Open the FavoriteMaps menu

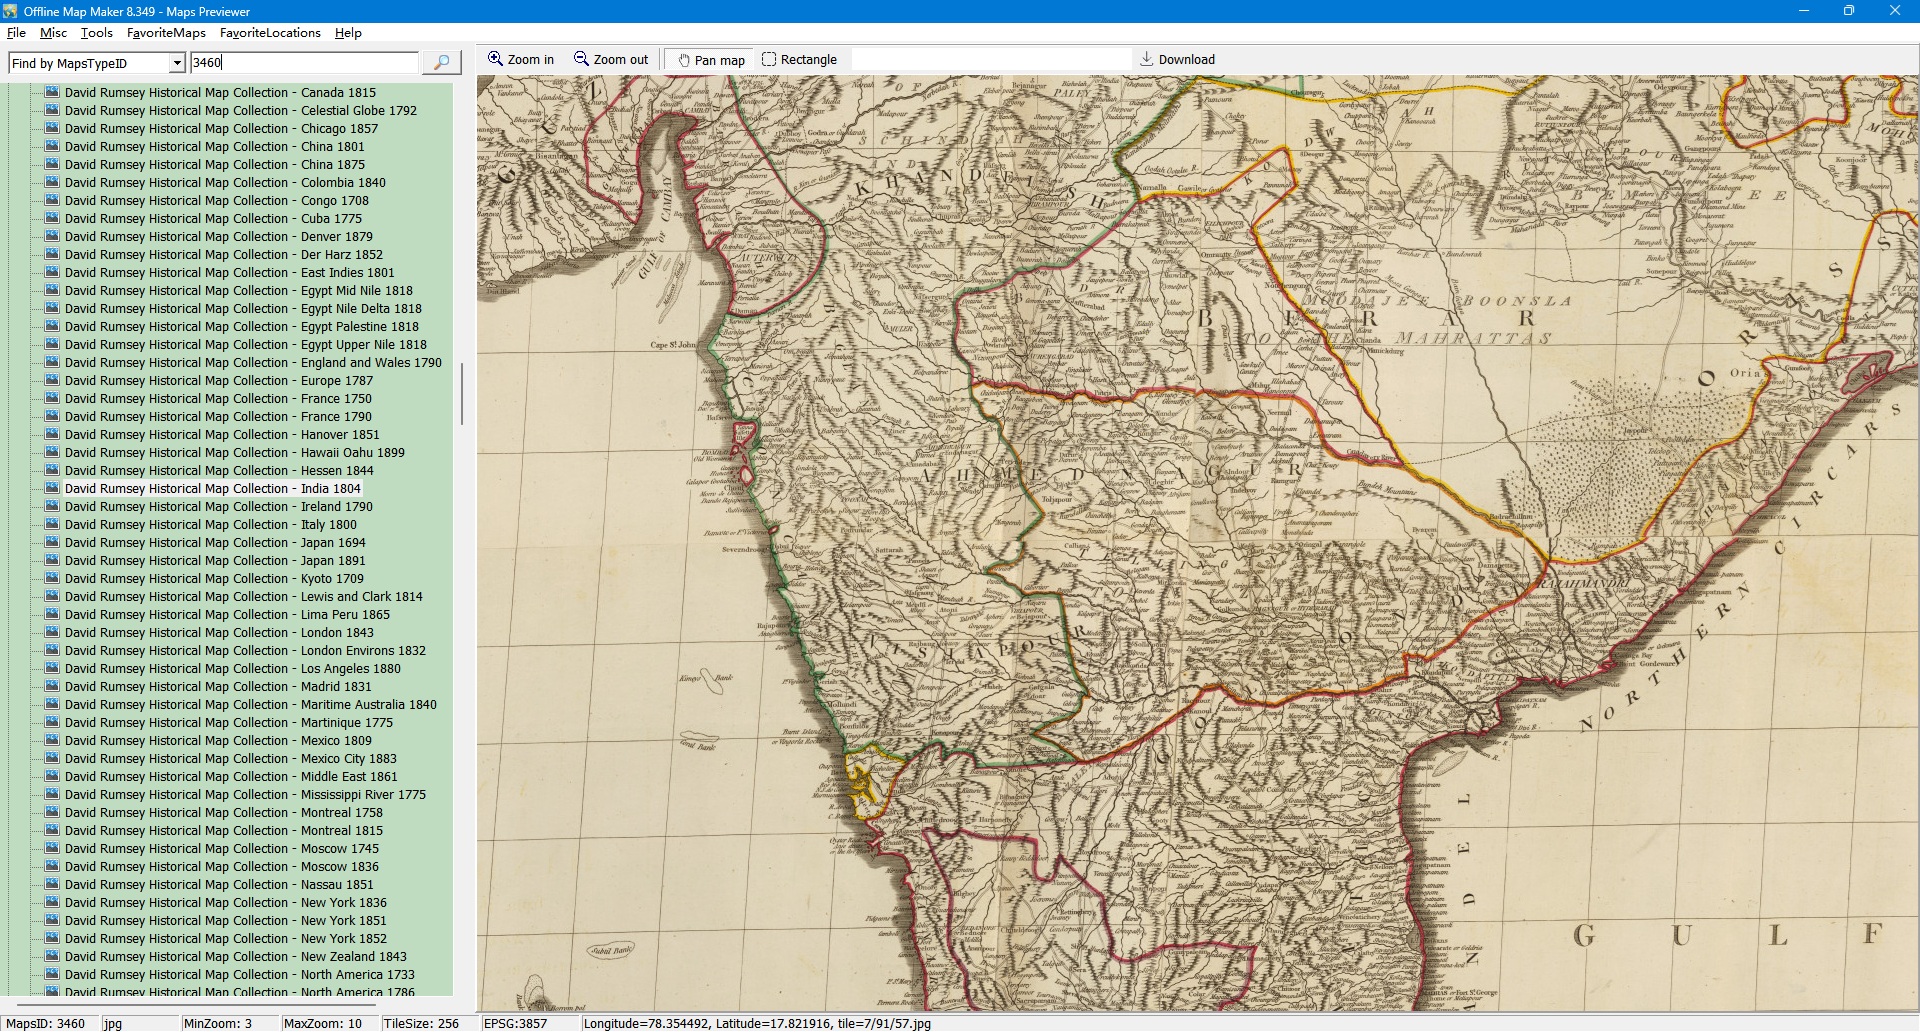click(166, 33)
